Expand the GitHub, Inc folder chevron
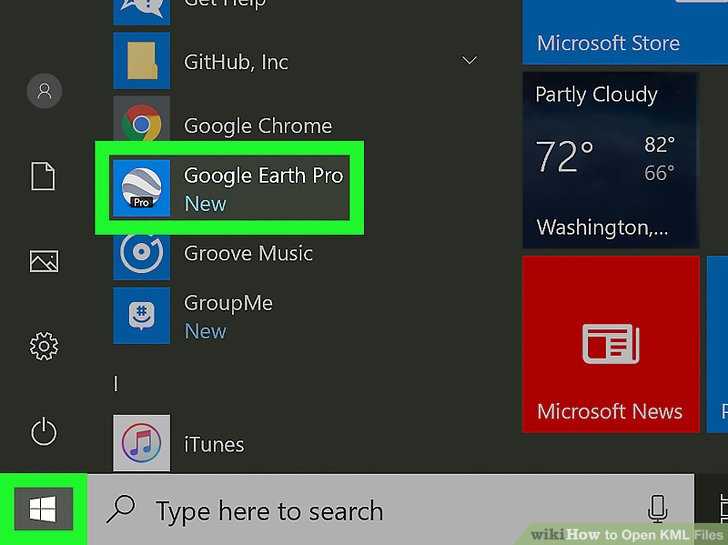This screenshot has width=728, height=545. tap(469, 60)
